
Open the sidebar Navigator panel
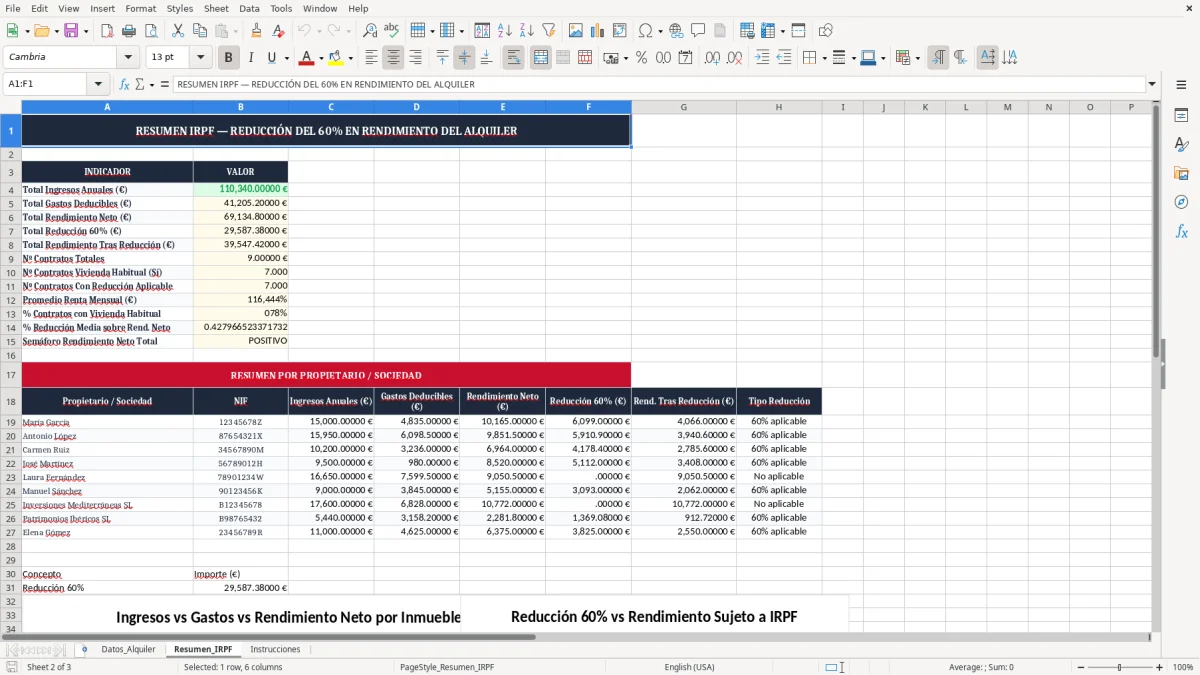pyautogui.click(x=1181, y=203)
